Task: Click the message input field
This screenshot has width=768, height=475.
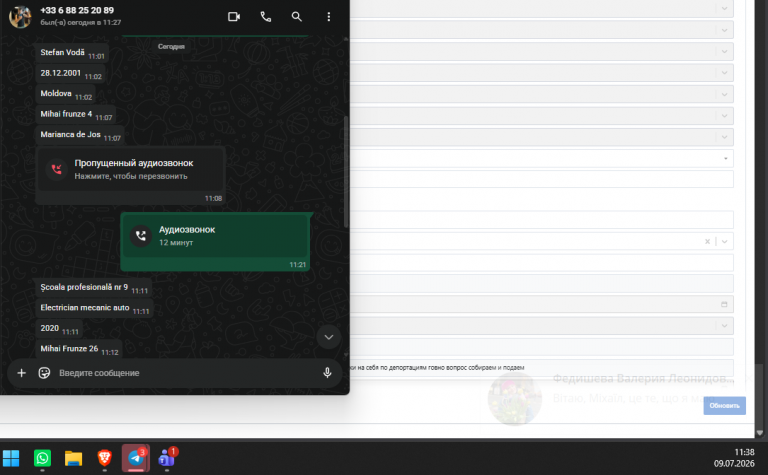Action: point(186,373)
